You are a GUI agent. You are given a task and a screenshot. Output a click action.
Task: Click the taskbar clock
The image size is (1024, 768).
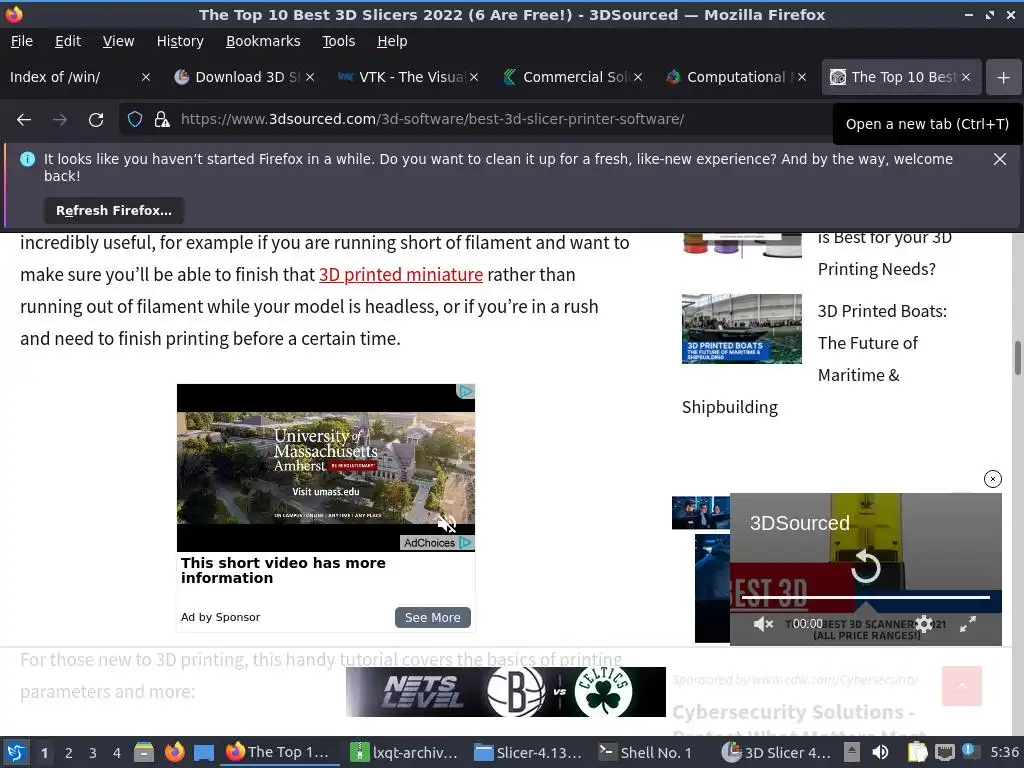(1004, 752)
